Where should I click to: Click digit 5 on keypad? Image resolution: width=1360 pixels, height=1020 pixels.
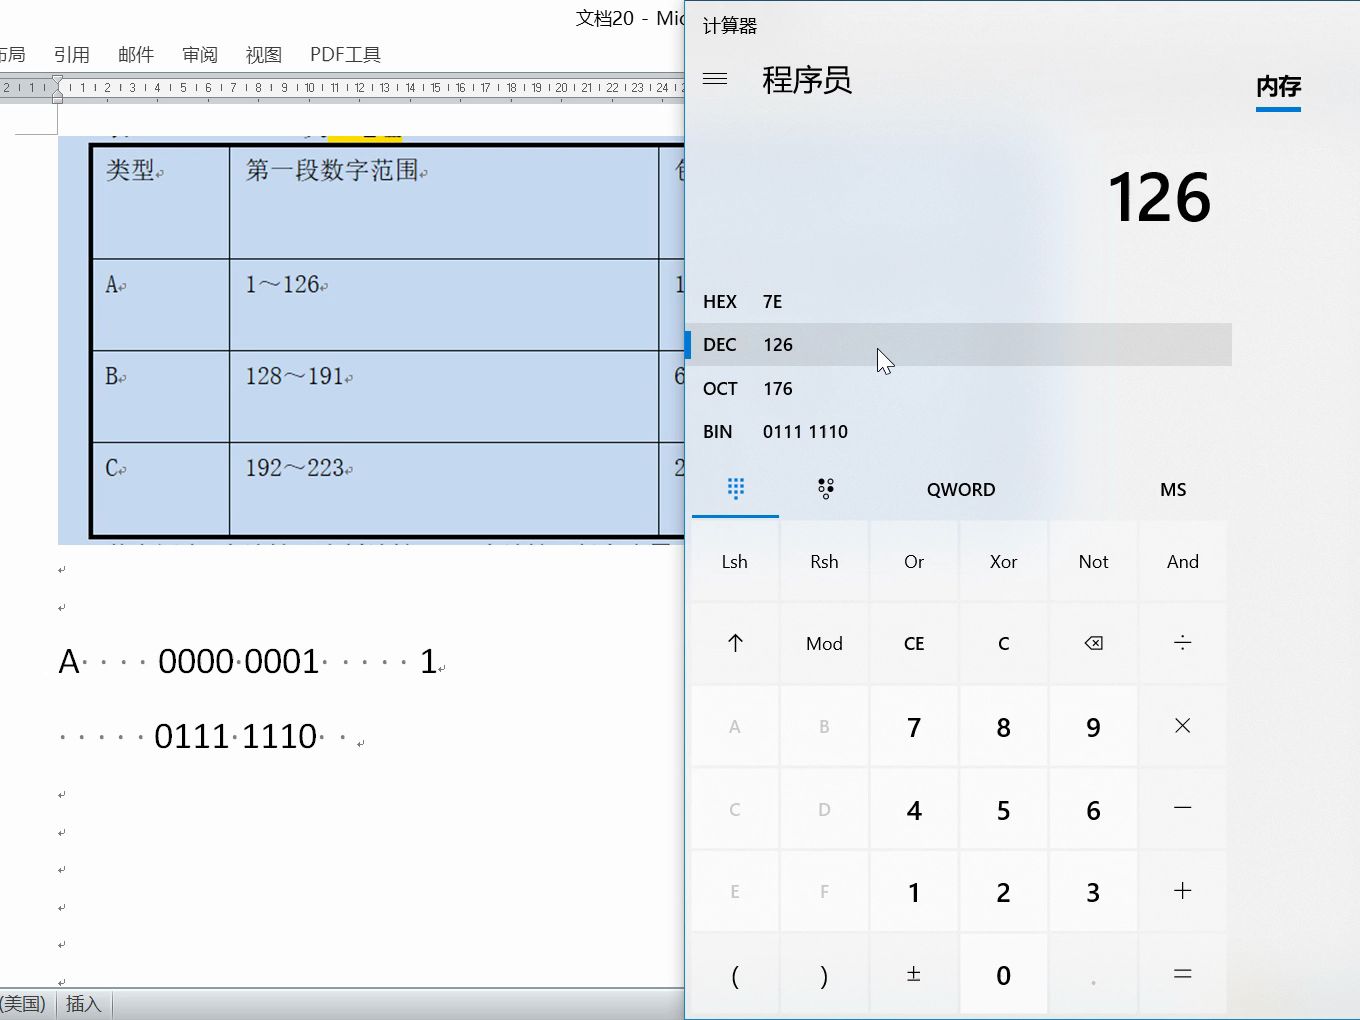coord(1003,810)
